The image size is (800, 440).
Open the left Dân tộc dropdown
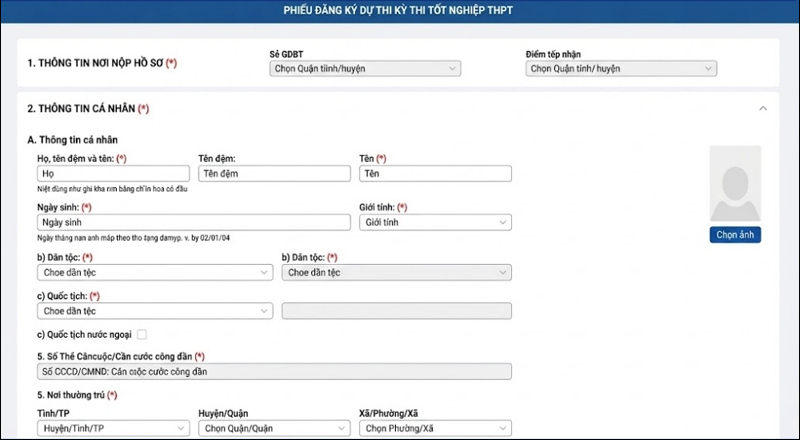pyautogui.click(x=155, y=273)
